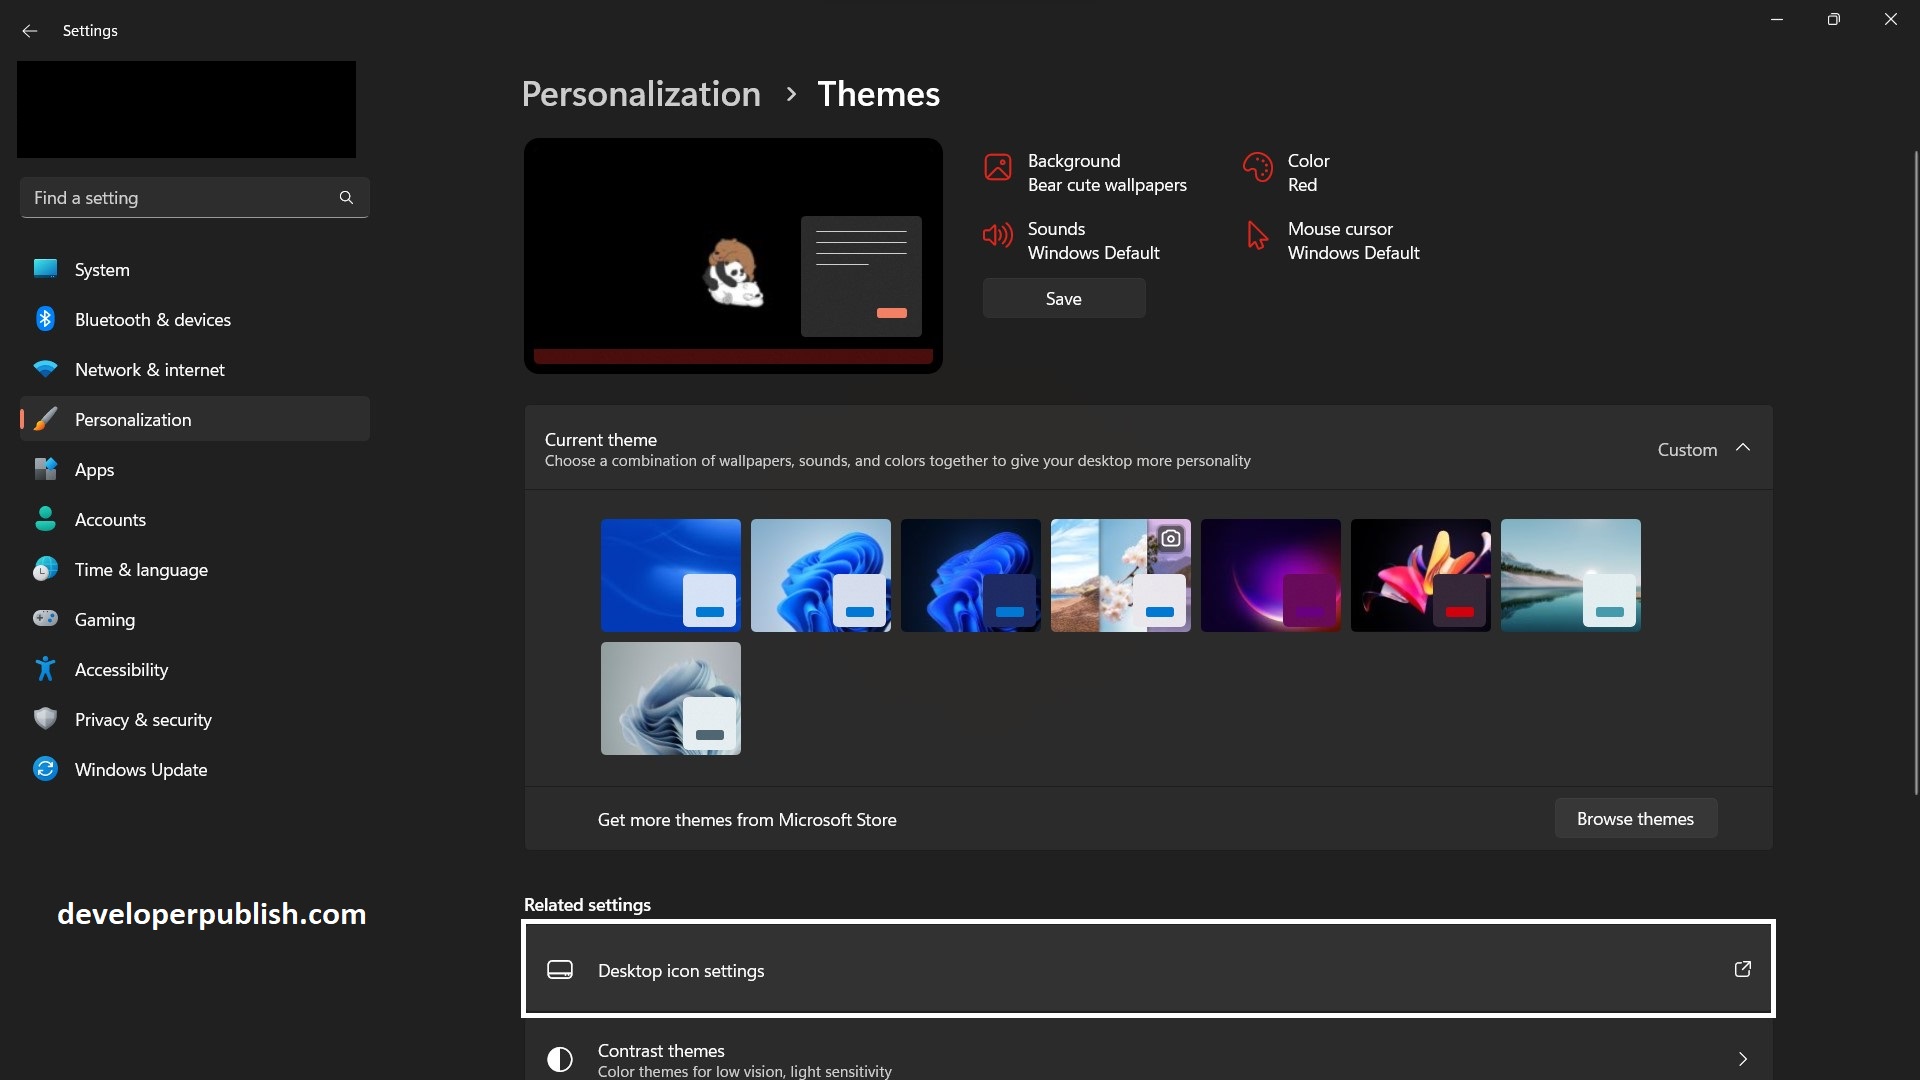Click the Save button for theme settings

tap(1063, 298)
